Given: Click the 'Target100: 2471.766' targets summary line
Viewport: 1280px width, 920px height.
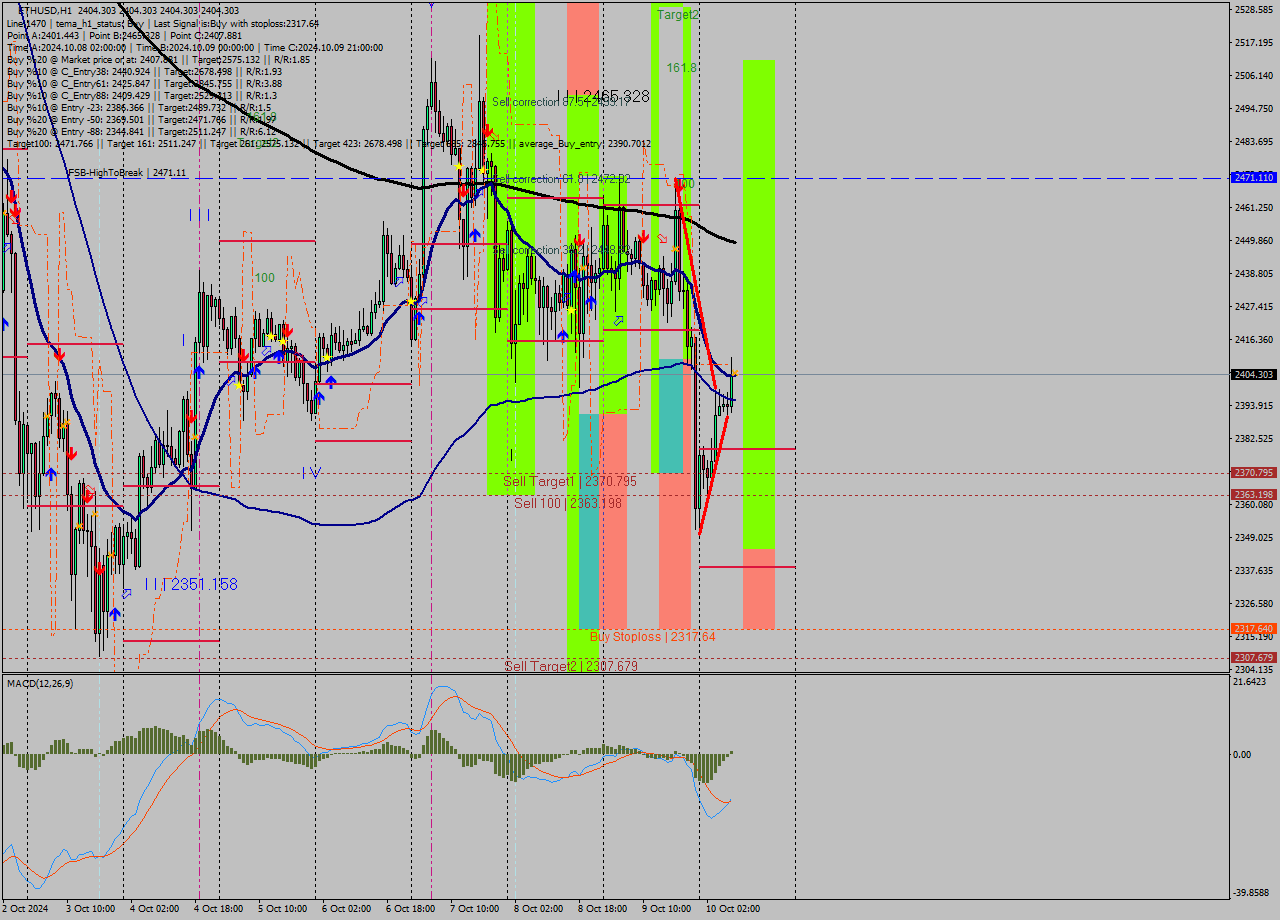Looking at the screenshot, I should [328, 144].
